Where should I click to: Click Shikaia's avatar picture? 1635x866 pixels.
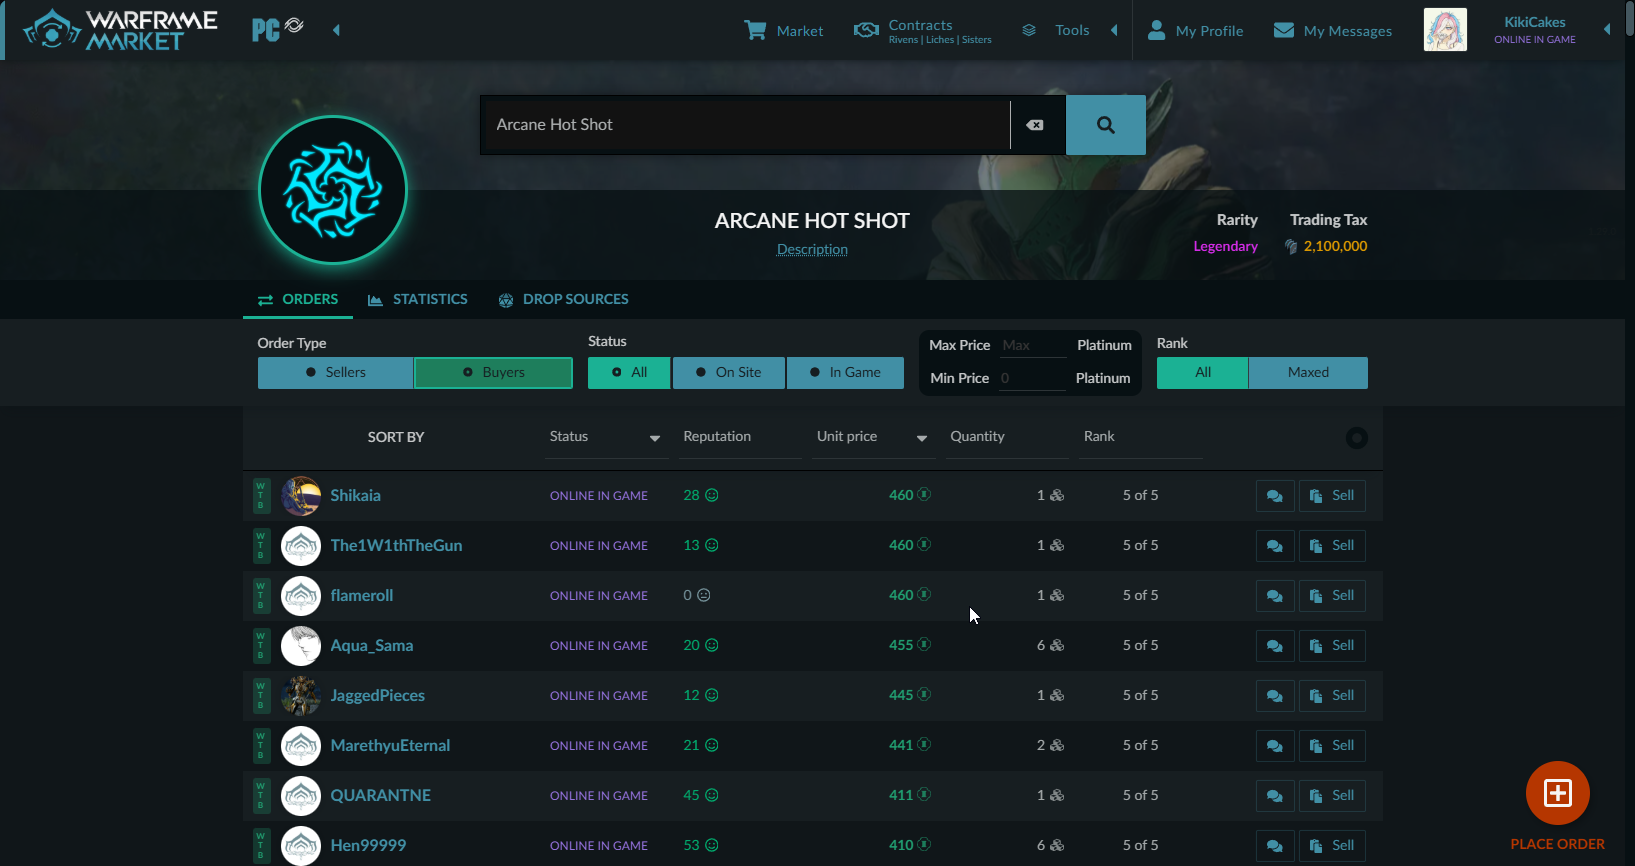tap(301, 496)
